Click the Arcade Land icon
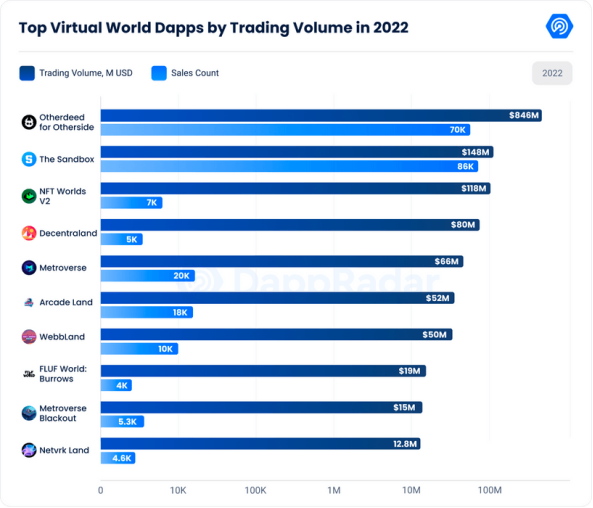Screen dimensions: 593x508 (x=29, y=302)
